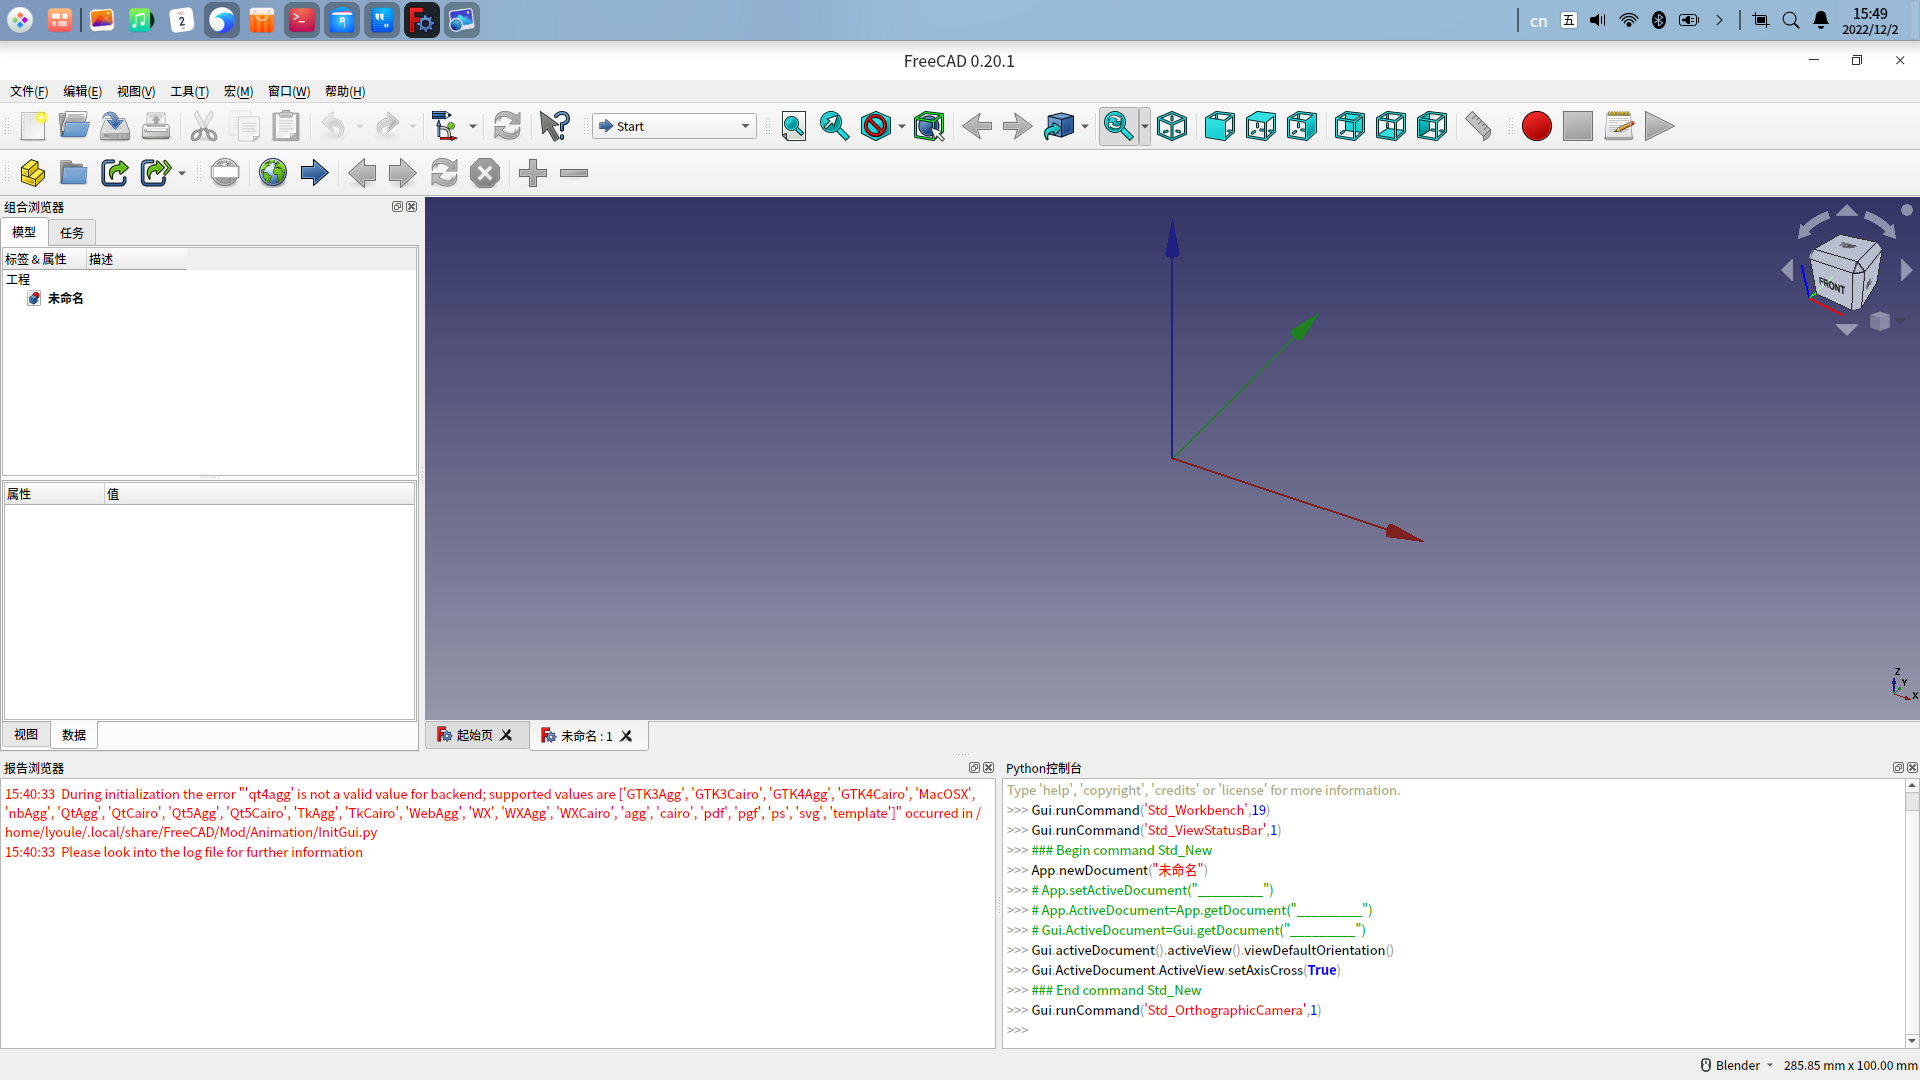This screenshot has width=1920, height=1080.
Task: Click the Measure distance ruler icon
Action: pos(1478,126)
